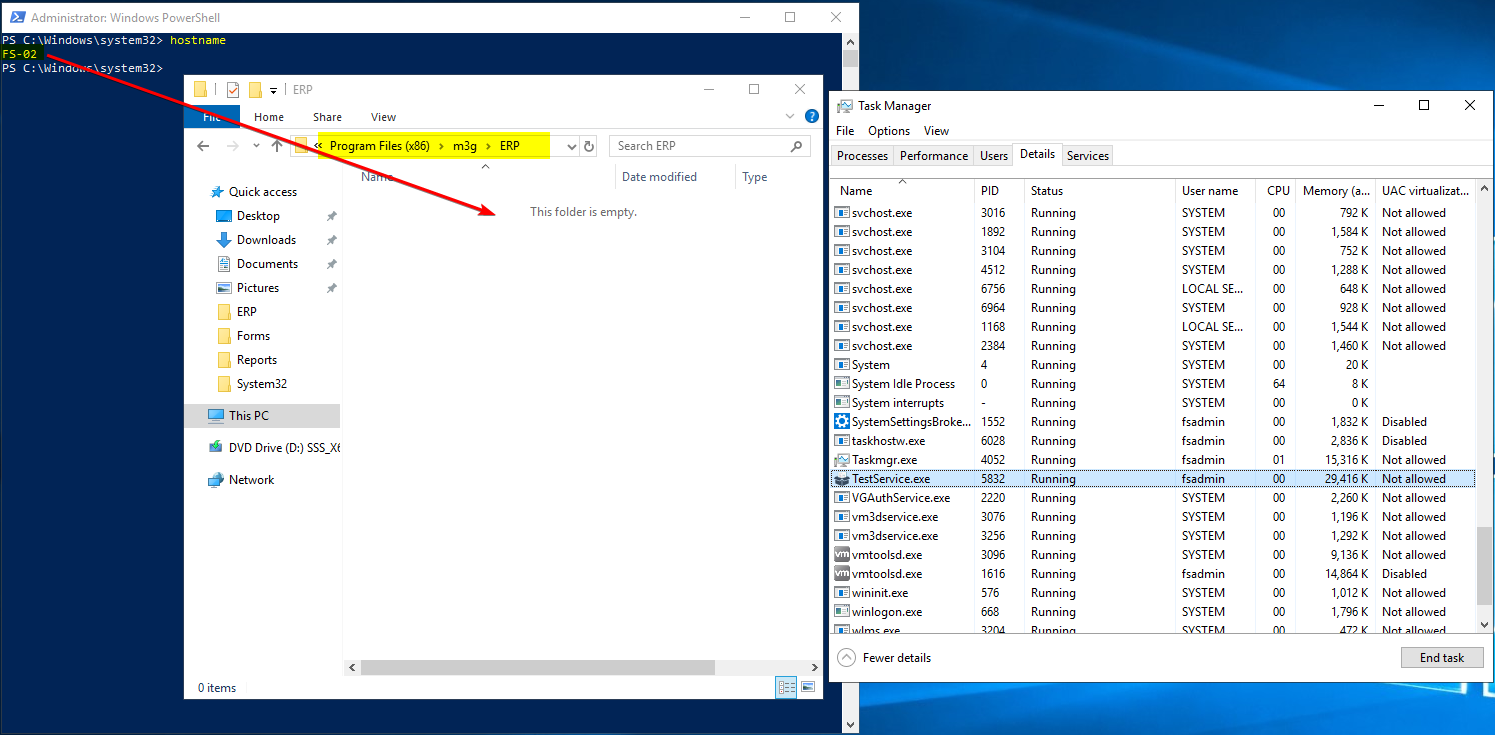Select the Reports folder in sidebar
Viewport: 1495px width, 735px height.
pyautogui.click(x=257, y=360)
